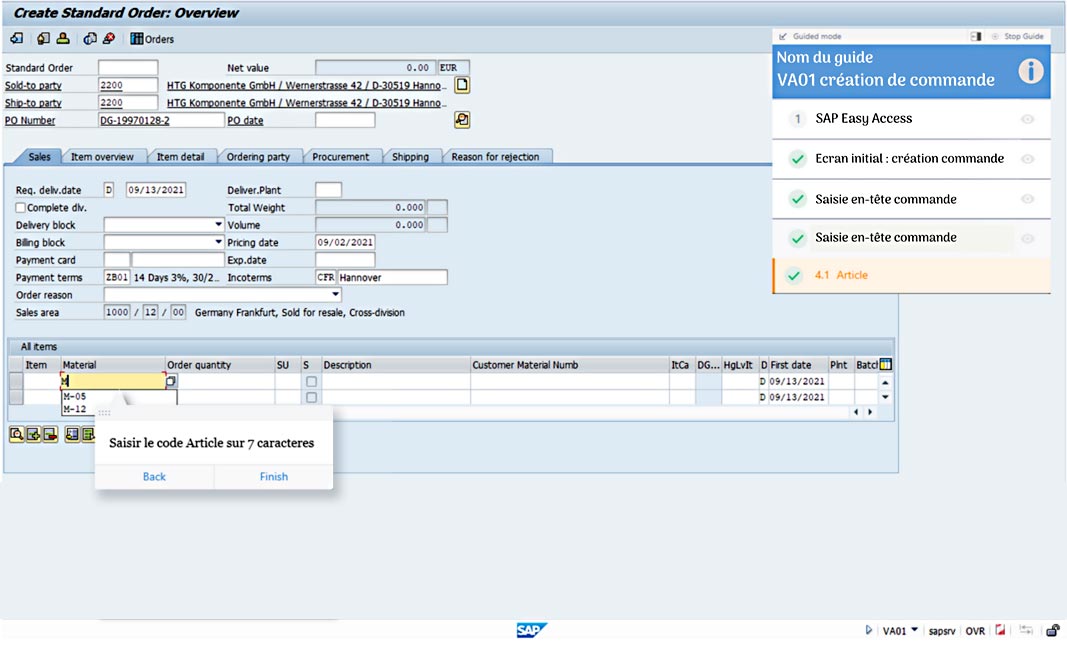Click the insert item row icon
The image size is (1067, 652).
tap(33, 434)
